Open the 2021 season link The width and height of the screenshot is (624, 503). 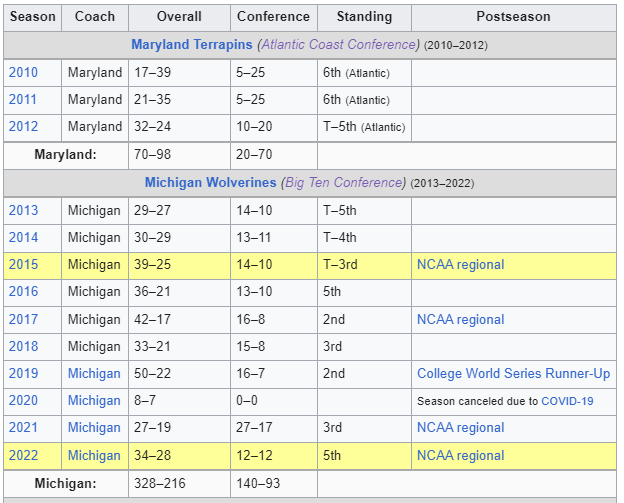(x=22, y=427)
